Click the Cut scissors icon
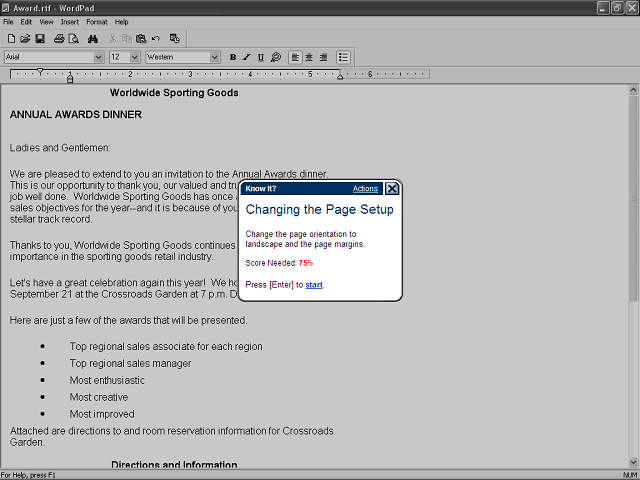Image resolution: width=640 pixels, height=480 pixels. point(112,39)
